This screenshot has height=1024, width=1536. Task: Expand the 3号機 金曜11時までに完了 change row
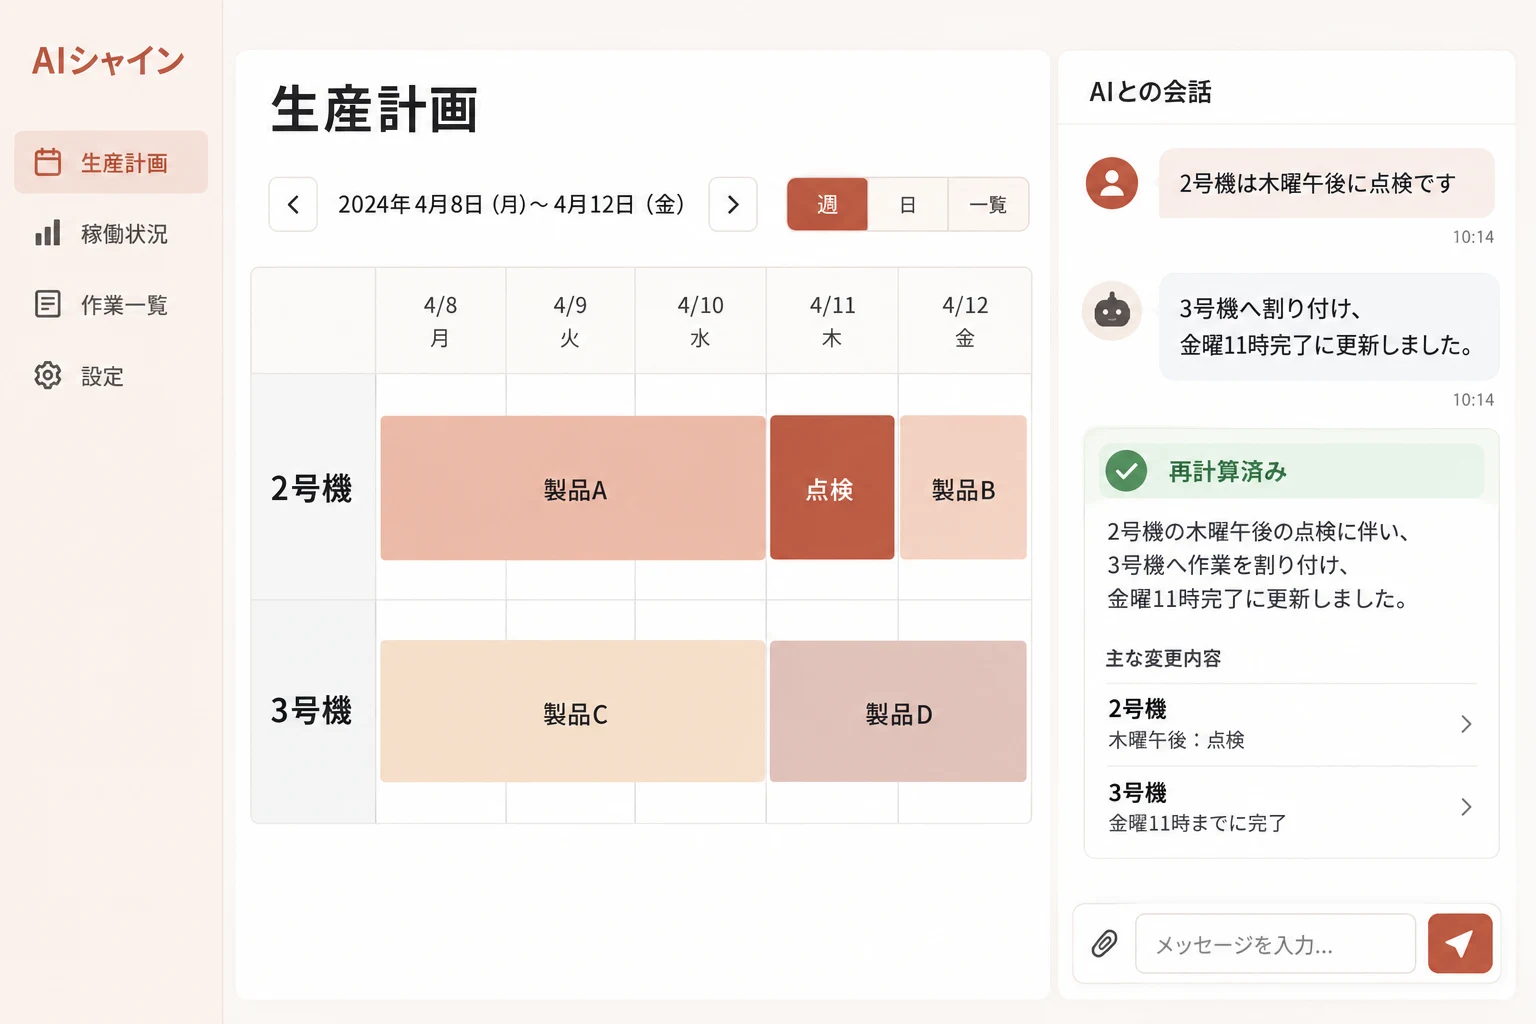pyautogui.click(x=1291, y=807)
